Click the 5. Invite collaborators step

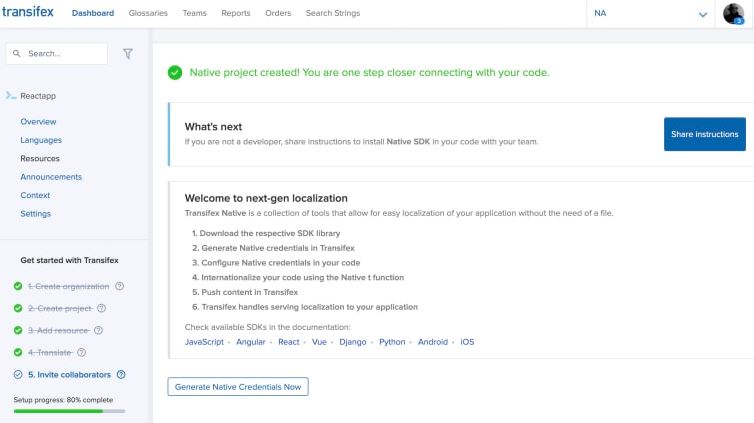[x=69, y=374]
